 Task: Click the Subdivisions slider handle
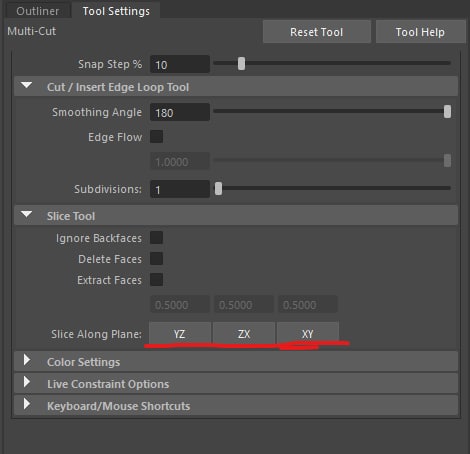click(x=218, y=189)
